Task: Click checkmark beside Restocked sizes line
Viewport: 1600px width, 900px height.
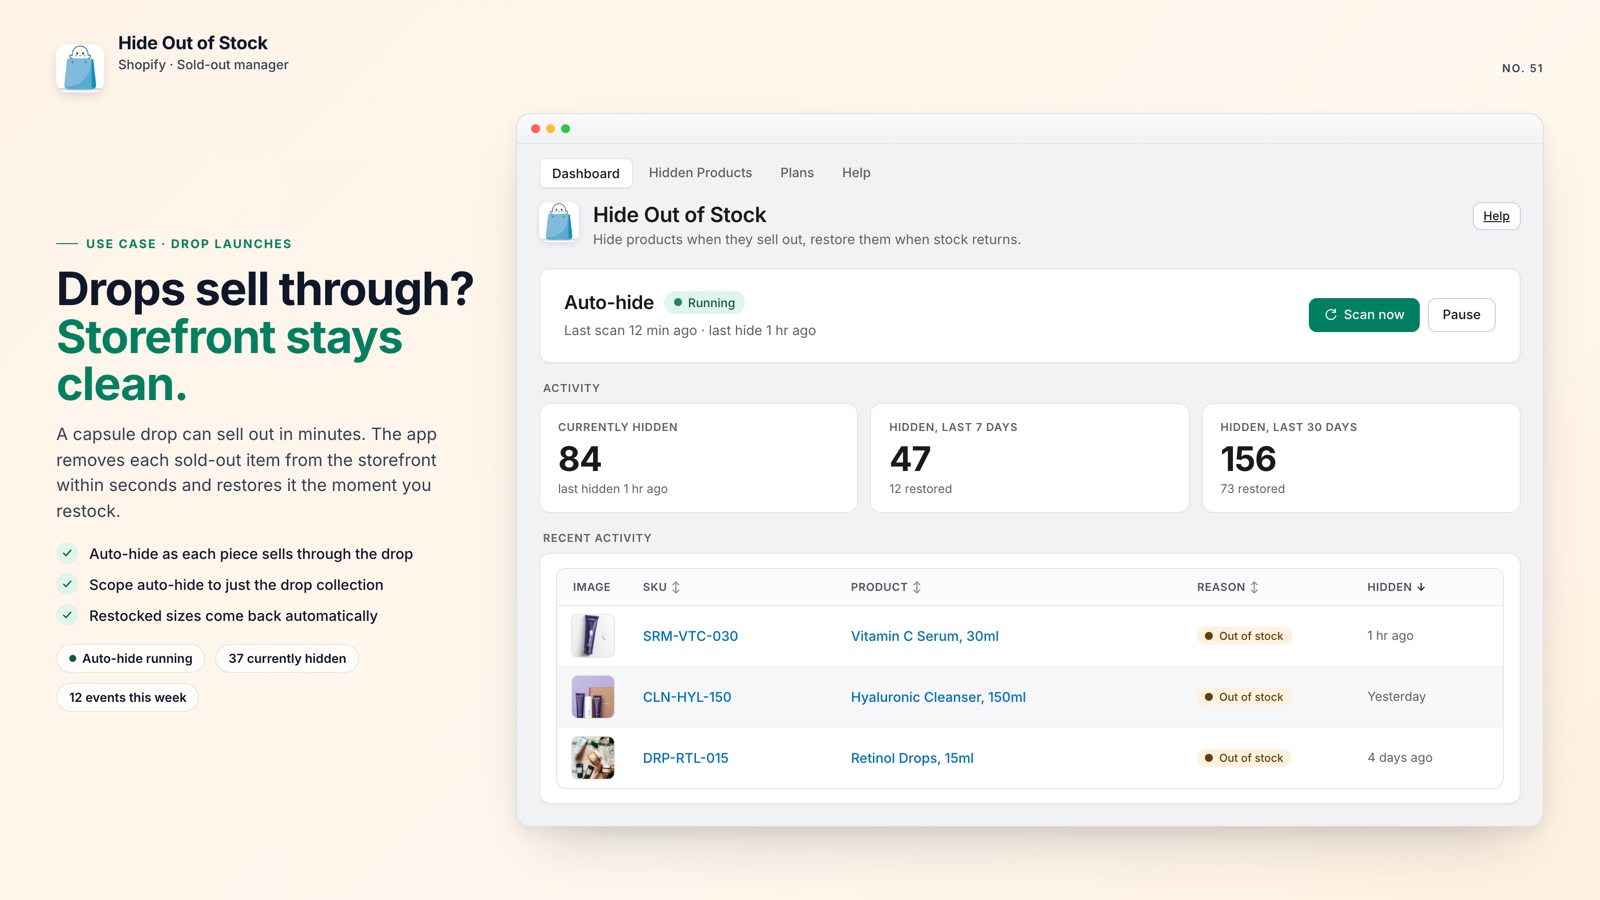Action: (x=67, y=615)
